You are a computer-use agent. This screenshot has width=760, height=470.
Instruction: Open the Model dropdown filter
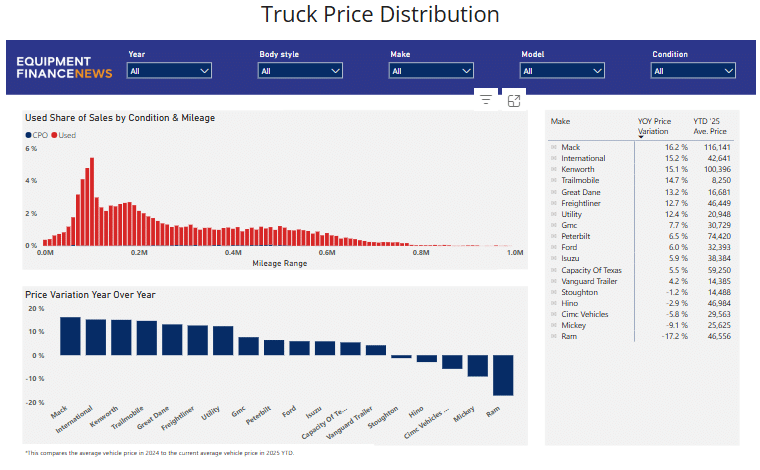click(562, 71)
